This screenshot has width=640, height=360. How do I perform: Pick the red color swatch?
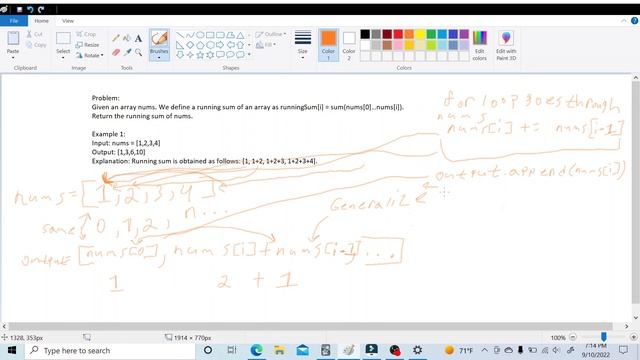pos(398,34)
